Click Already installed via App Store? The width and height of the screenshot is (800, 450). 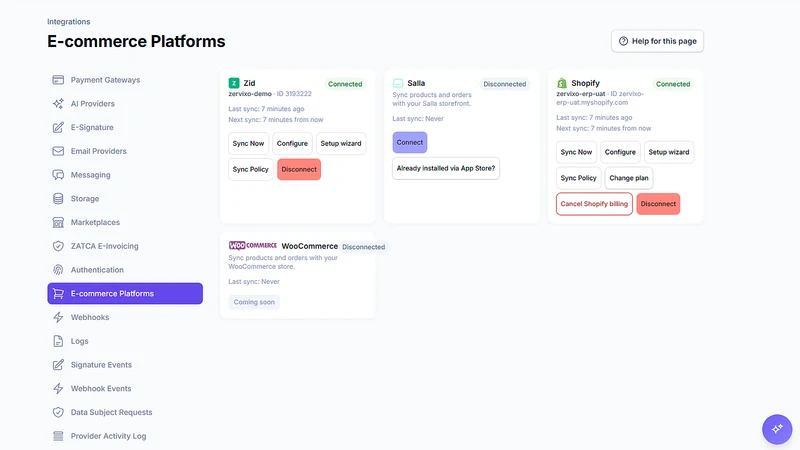tap(446, 168)
